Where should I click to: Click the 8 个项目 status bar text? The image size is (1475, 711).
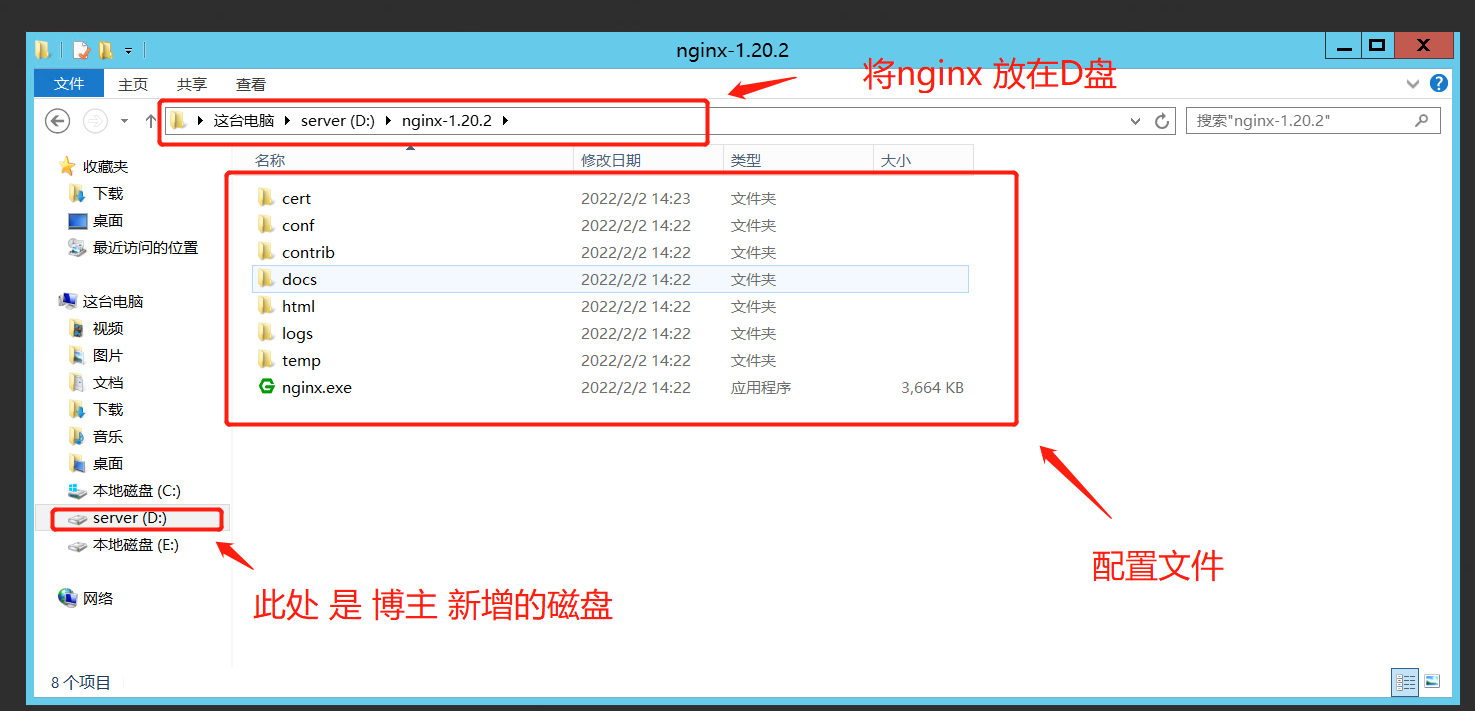point(81,683)
